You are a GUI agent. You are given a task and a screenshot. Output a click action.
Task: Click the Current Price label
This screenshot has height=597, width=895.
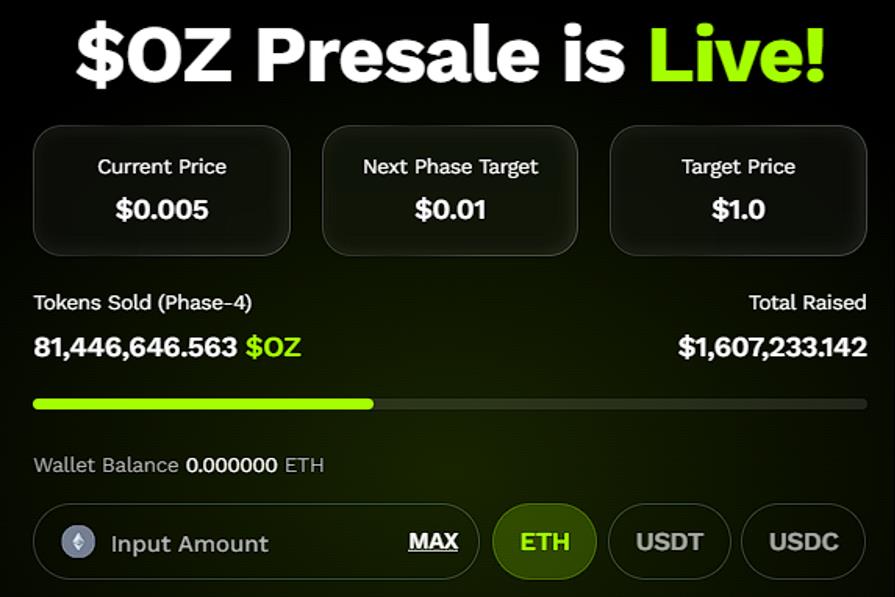click(x=162, y=167)
